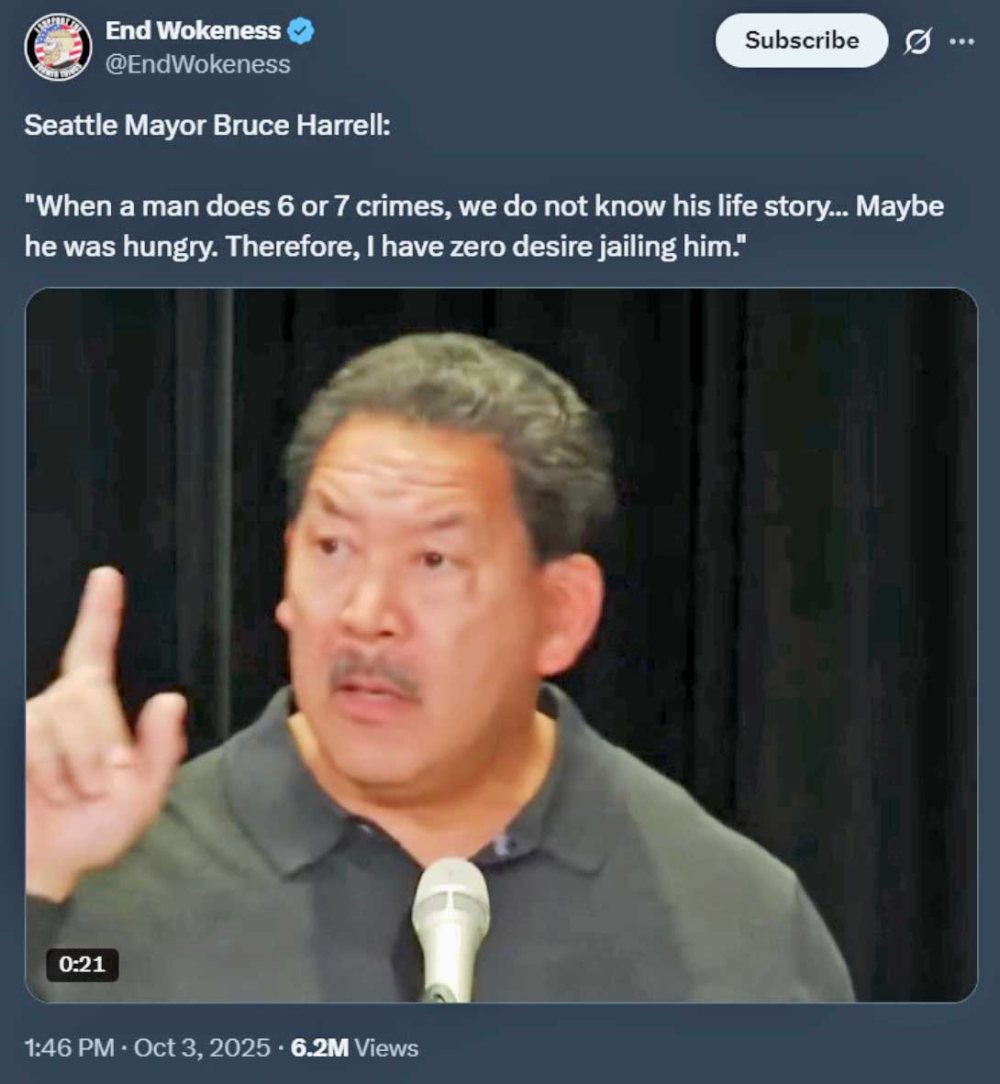Viewport: 1000px width, 1084px height.
Task: Open the @EndWokeness handle link
Action: pyautogui.click(x=198, y=64)
